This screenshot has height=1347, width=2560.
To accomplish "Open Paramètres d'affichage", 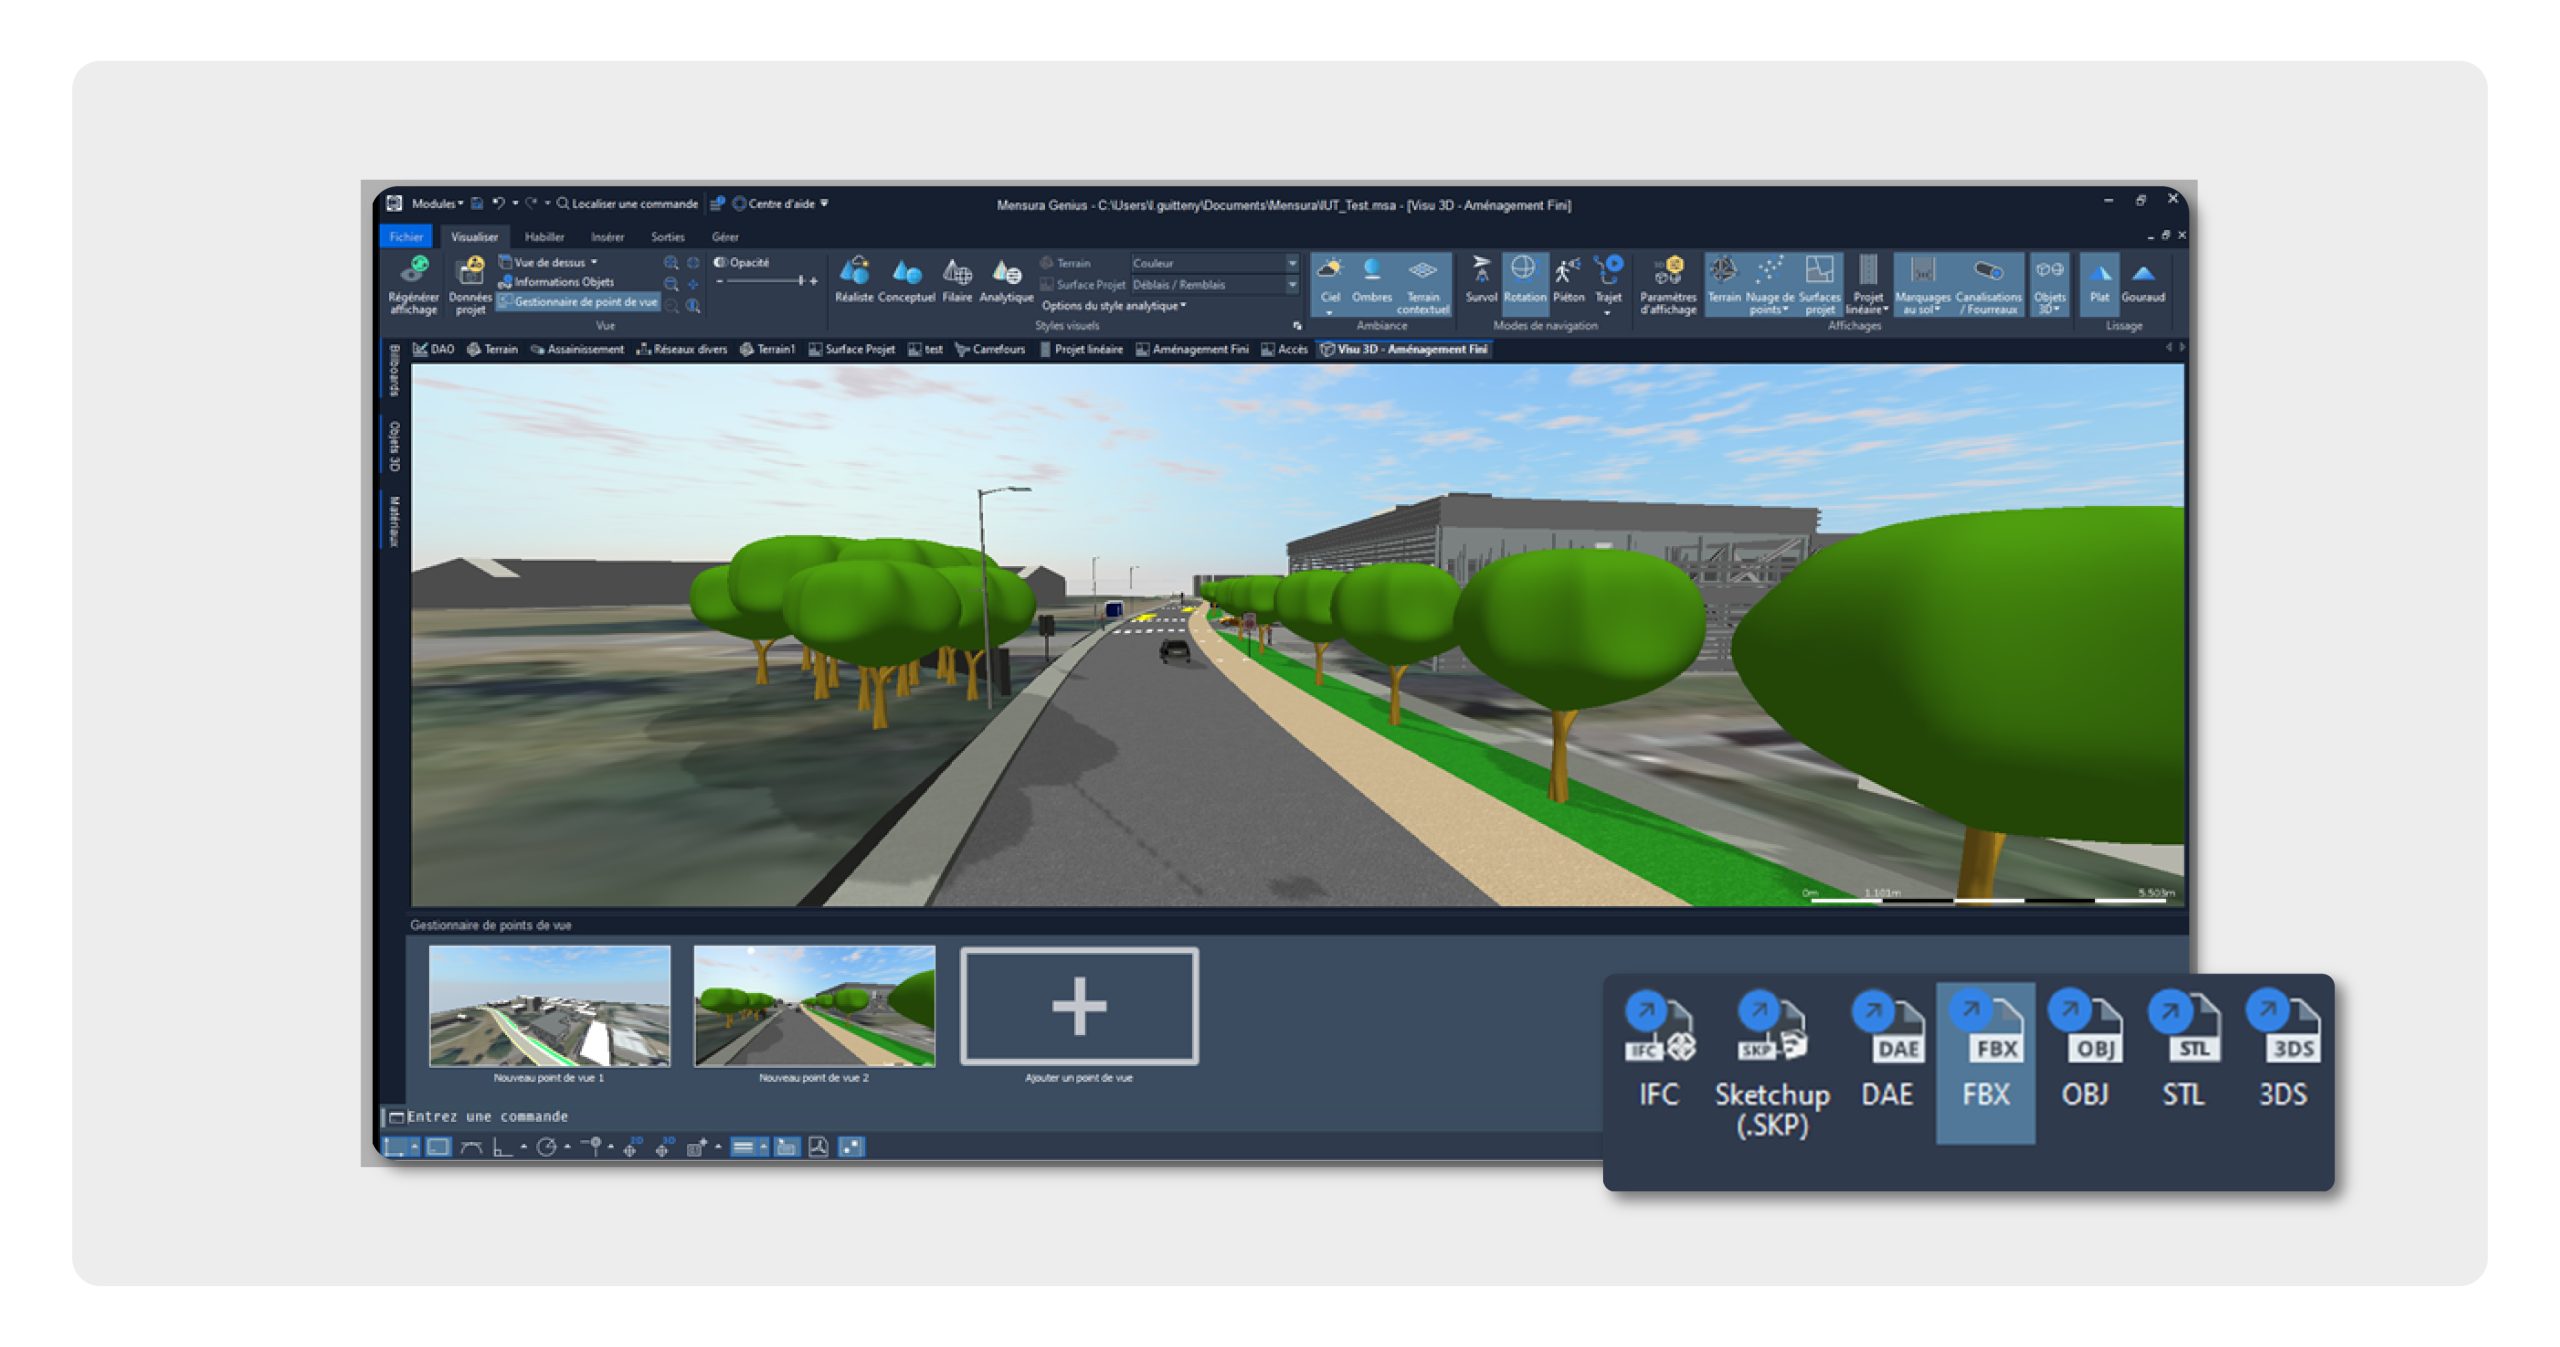I will tap(1667, 273).
